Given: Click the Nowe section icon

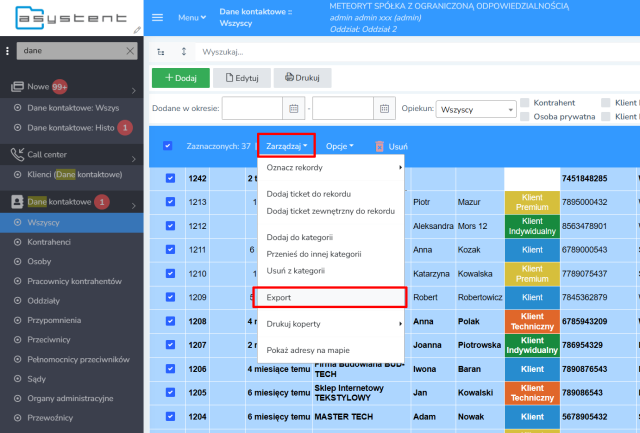Looking at the screenshot, I should point(17,87).
